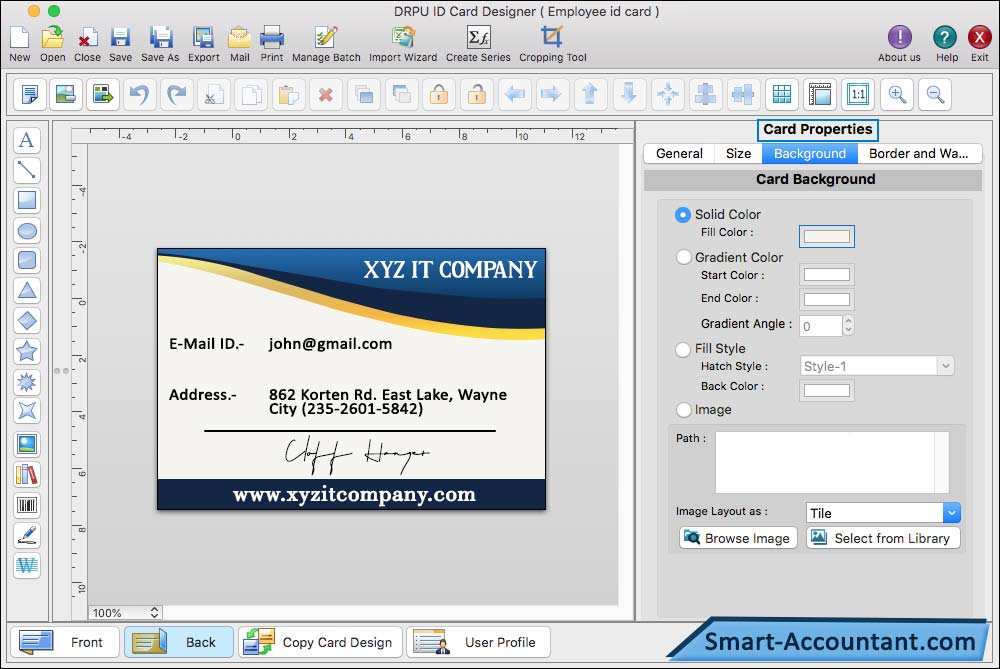This screenshot has width=1000, height=669.
Task: Open the Hatch Style dropdown
Action: pyautogui.click(x=877, y=366)
